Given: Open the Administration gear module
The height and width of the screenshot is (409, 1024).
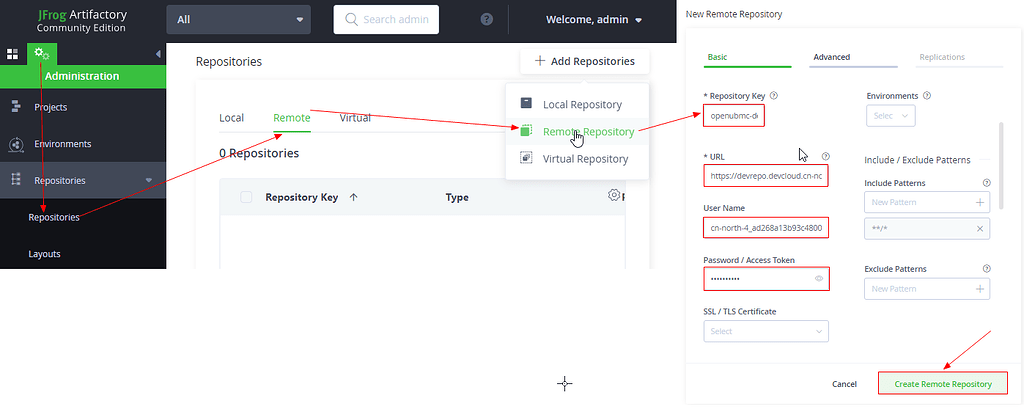Looking at the screenshot, I should click(41, 53).
